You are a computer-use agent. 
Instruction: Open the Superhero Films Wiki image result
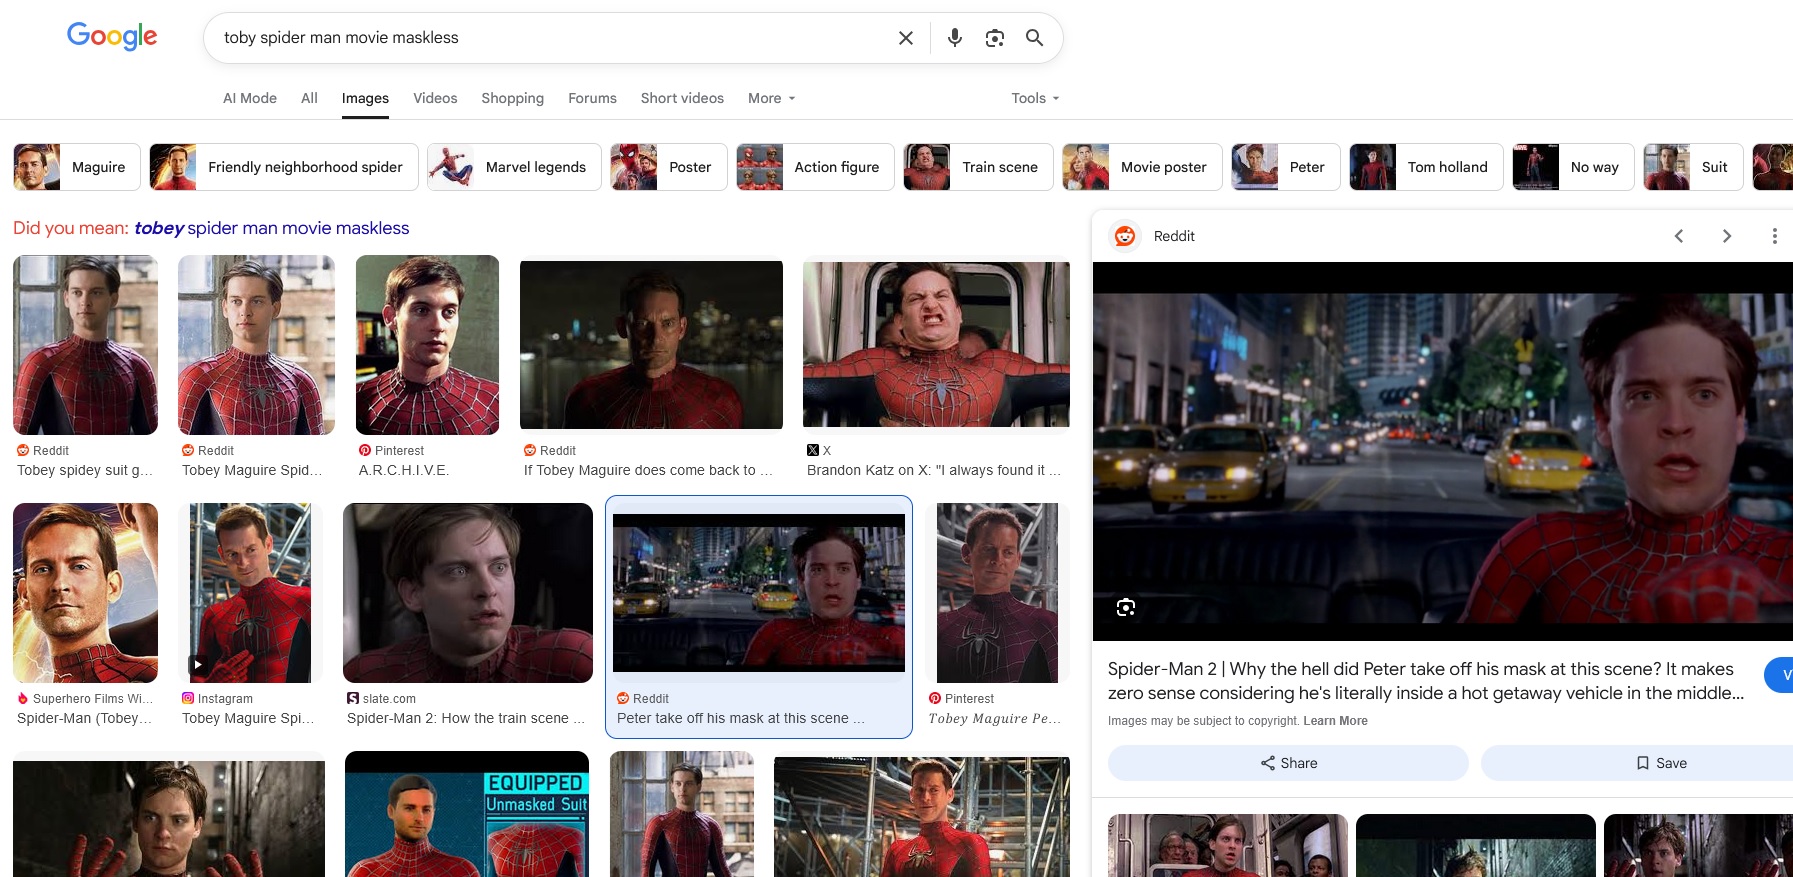pyautogui.click(x=85, y=593)
